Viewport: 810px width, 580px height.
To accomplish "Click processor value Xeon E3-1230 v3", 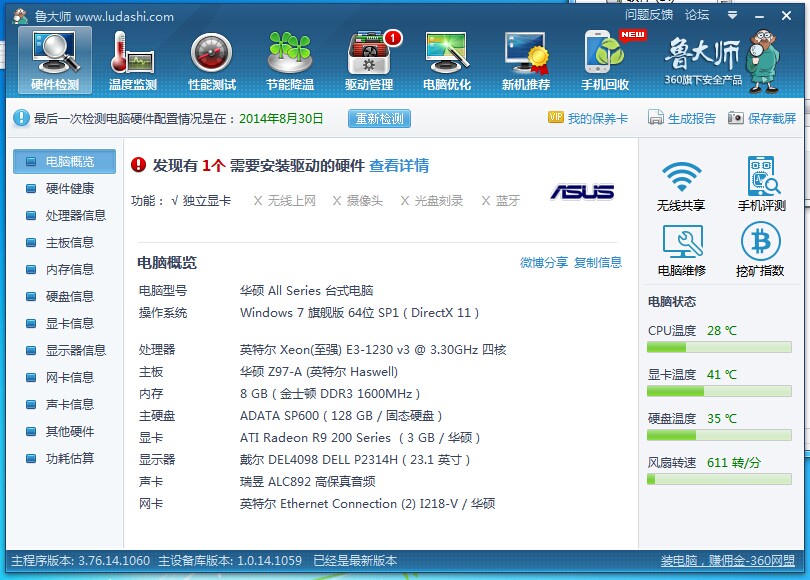I will point(372,350).
